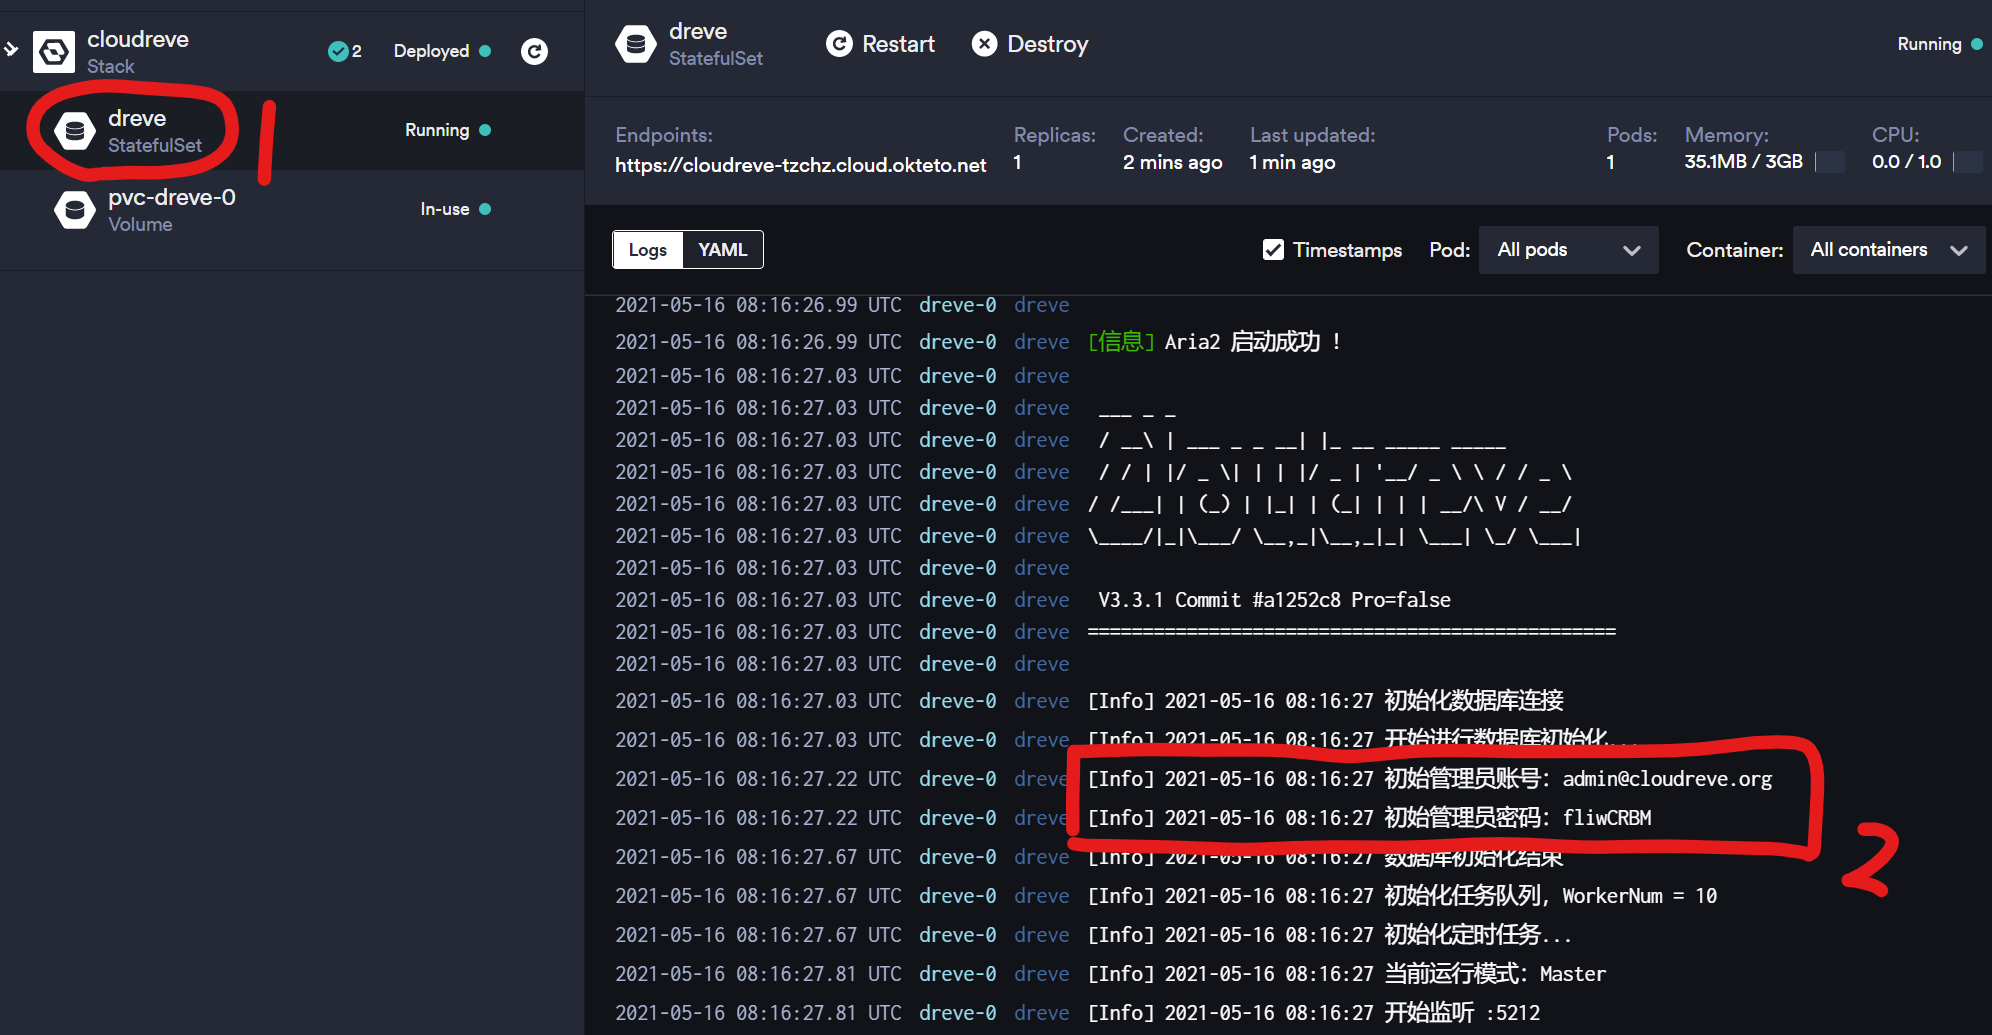This screenshot has height=1035, width=1992.
Task: Click the pvc-dreve-0 volume icon
Action: tap(75, 210)
